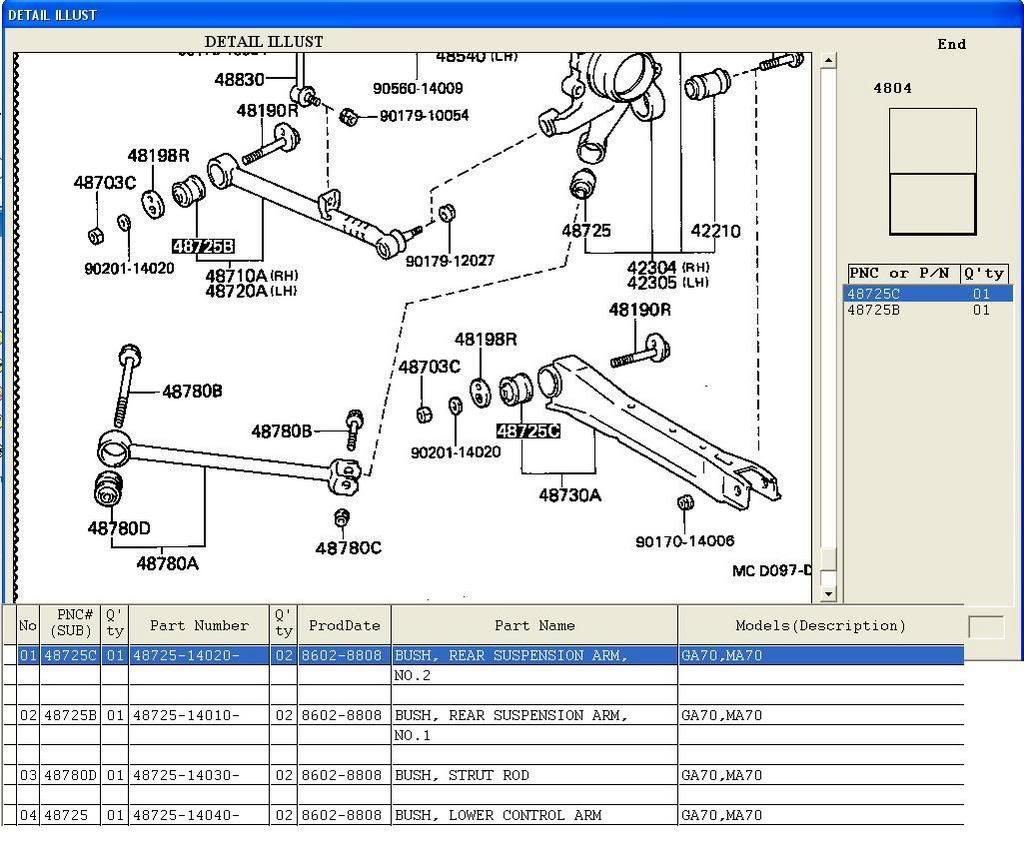Select the 48830 part label in the illustration

point(239,79)
